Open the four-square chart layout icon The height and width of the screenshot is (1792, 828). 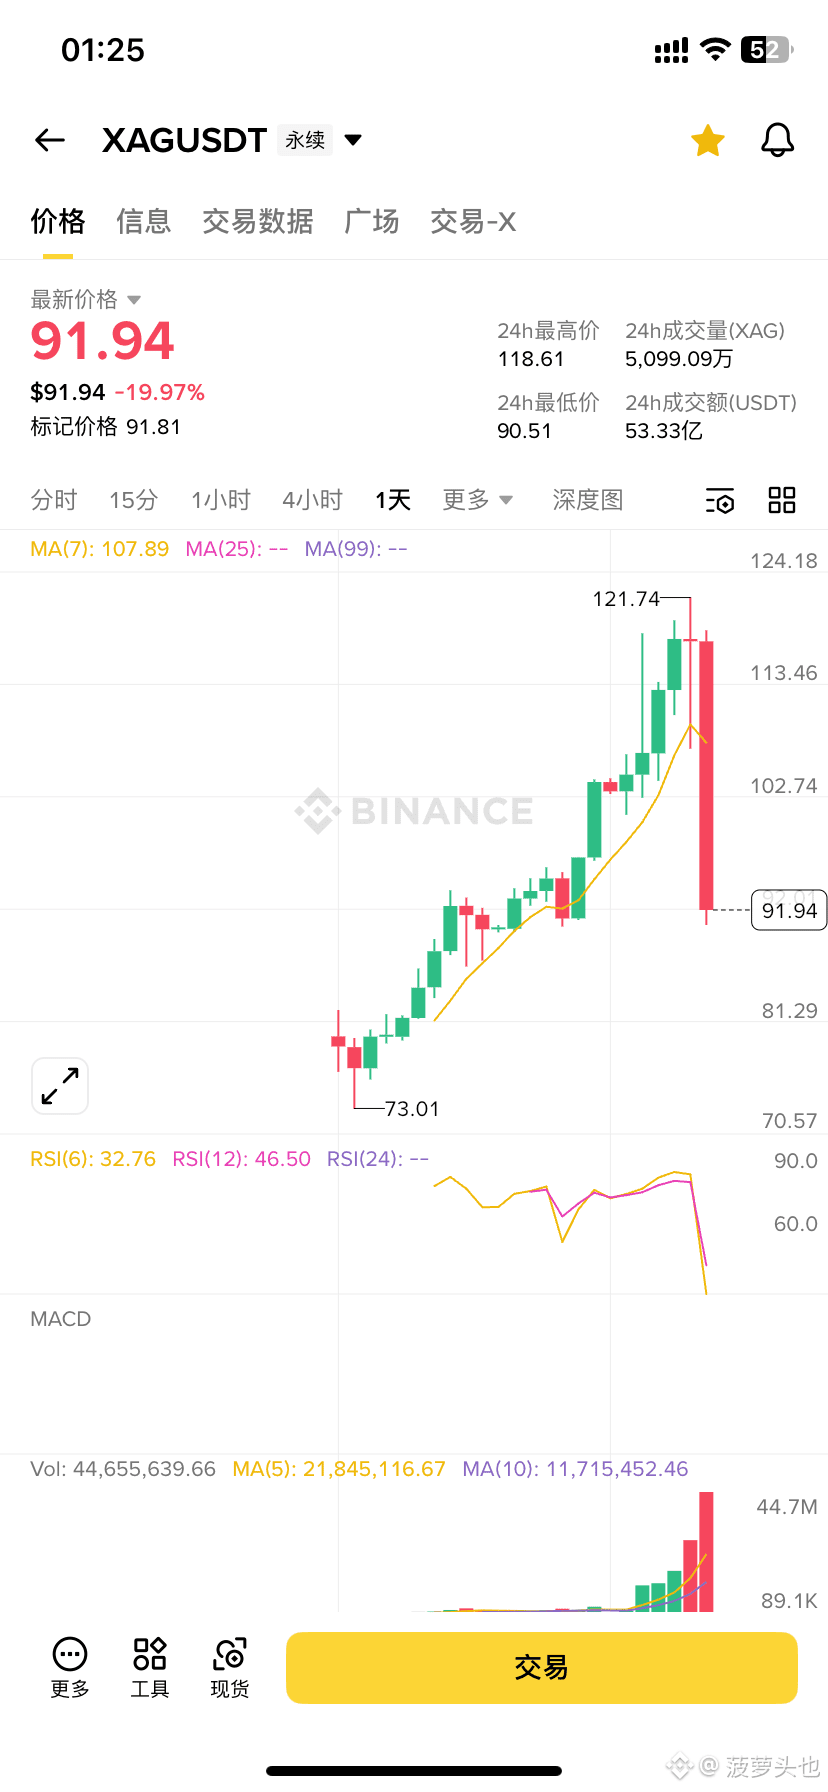point(782,500)
